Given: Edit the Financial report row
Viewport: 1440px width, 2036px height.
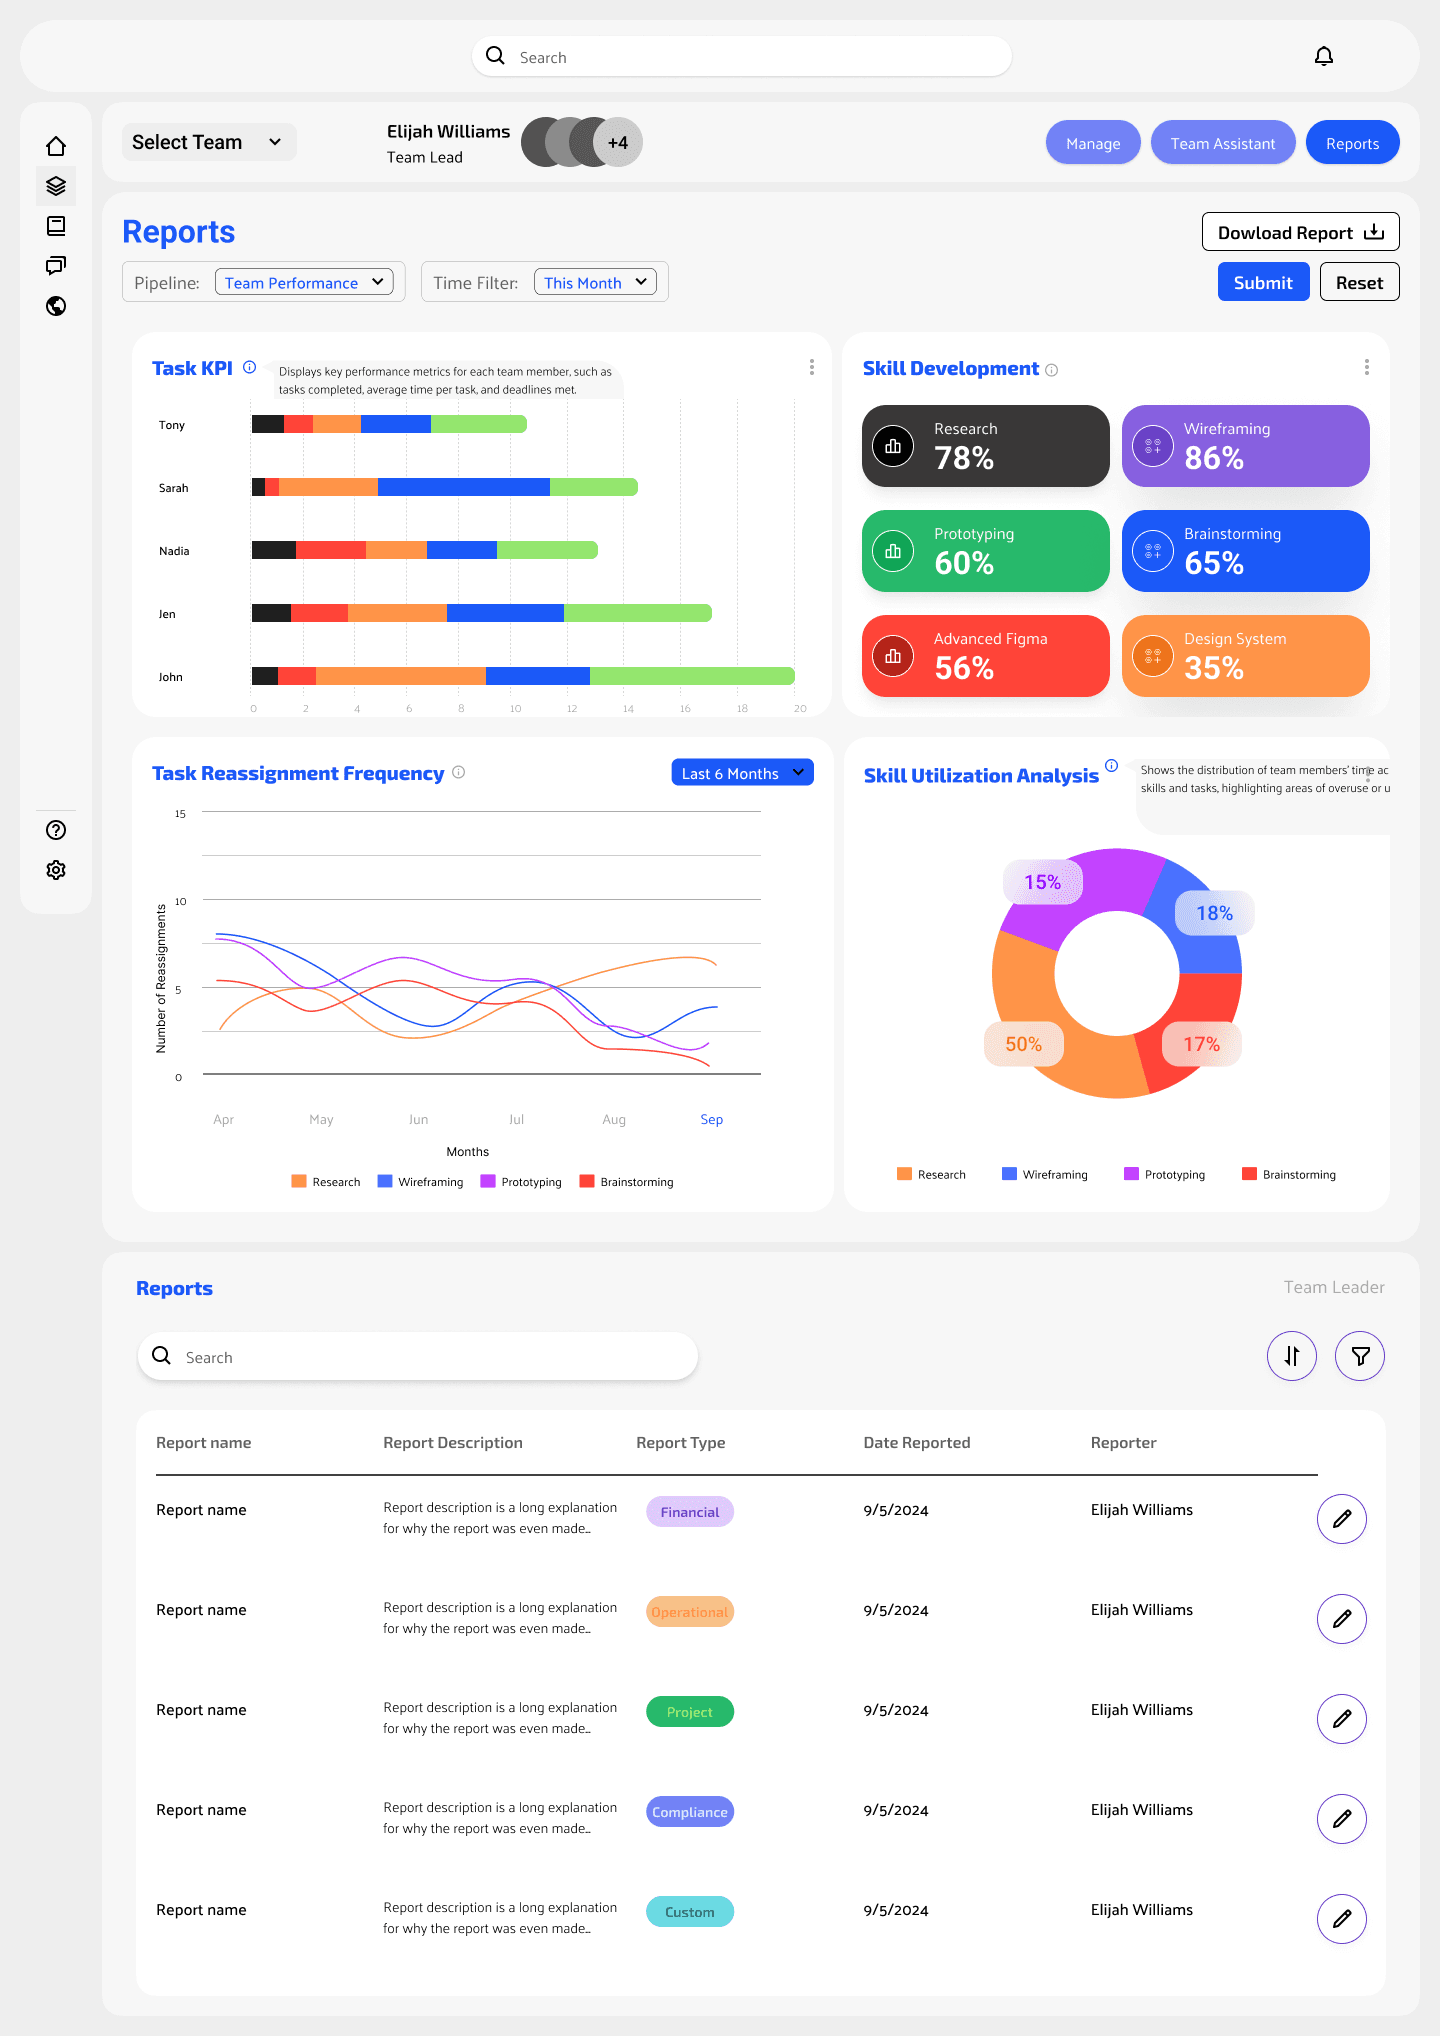Looking at the screenshot, I should point(1341,1519).
